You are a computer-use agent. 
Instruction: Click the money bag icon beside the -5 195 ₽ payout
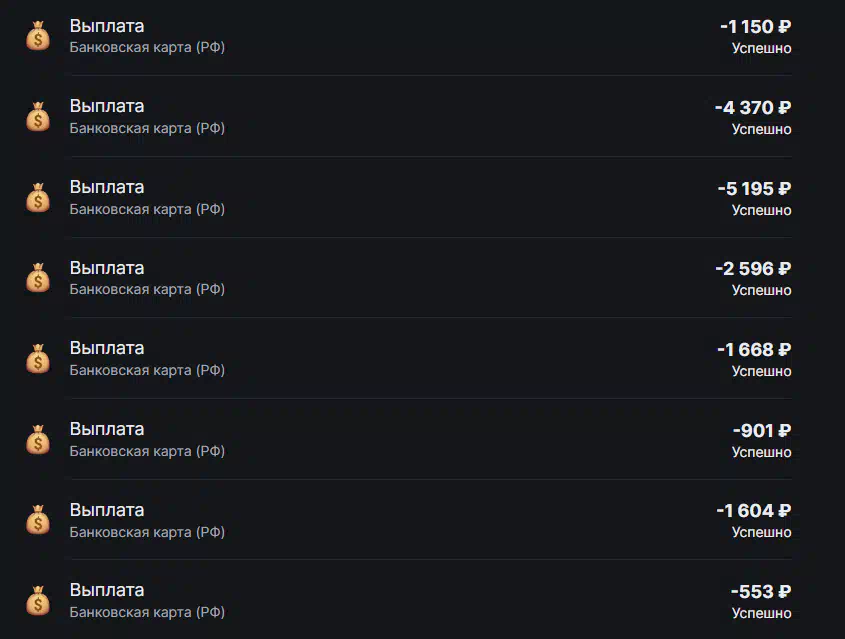[38, 198]
